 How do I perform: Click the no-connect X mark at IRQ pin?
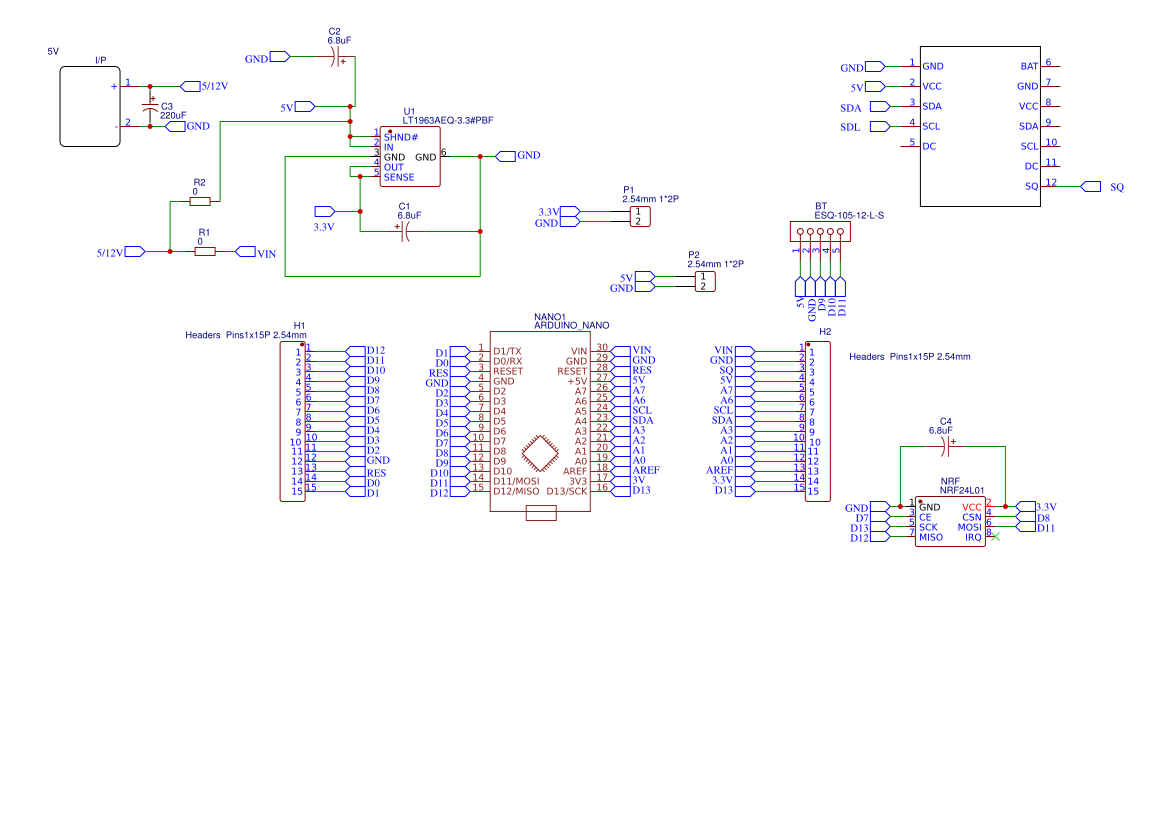click(995, 537)
